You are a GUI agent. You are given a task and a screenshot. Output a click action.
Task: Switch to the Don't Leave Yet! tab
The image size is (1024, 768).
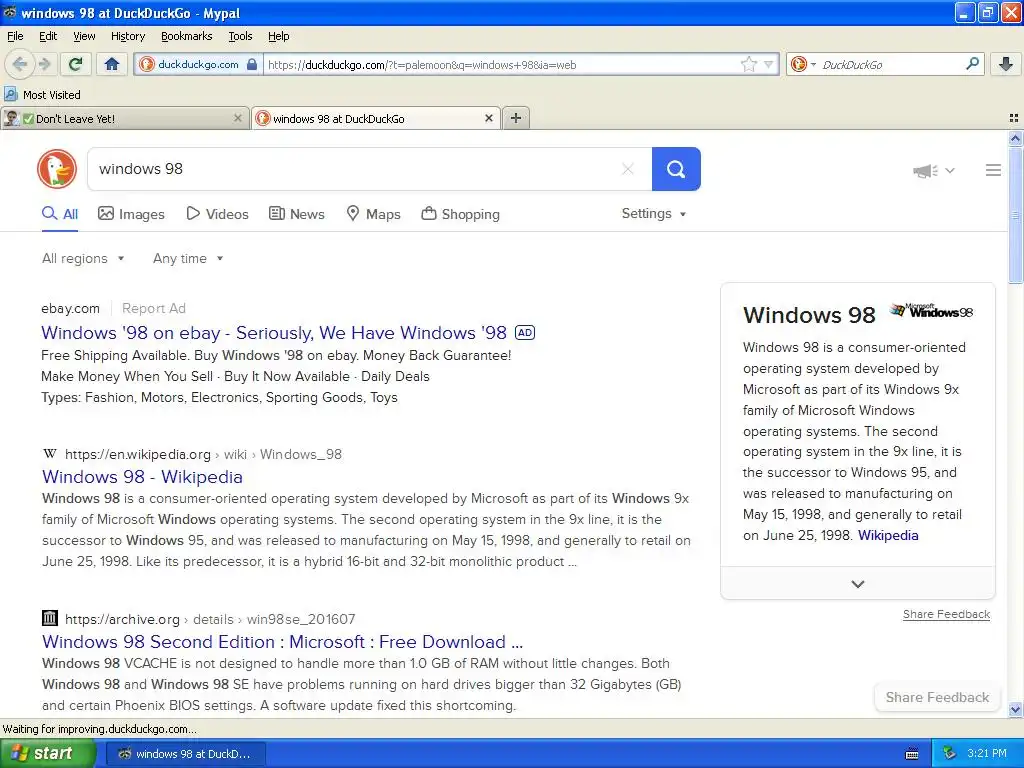click(124, 118)
